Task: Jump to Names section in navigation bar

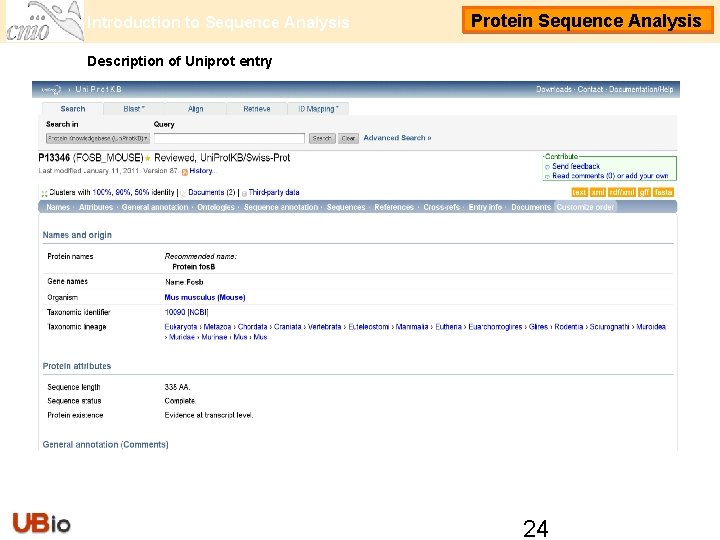Action: [x=58, y=207]
